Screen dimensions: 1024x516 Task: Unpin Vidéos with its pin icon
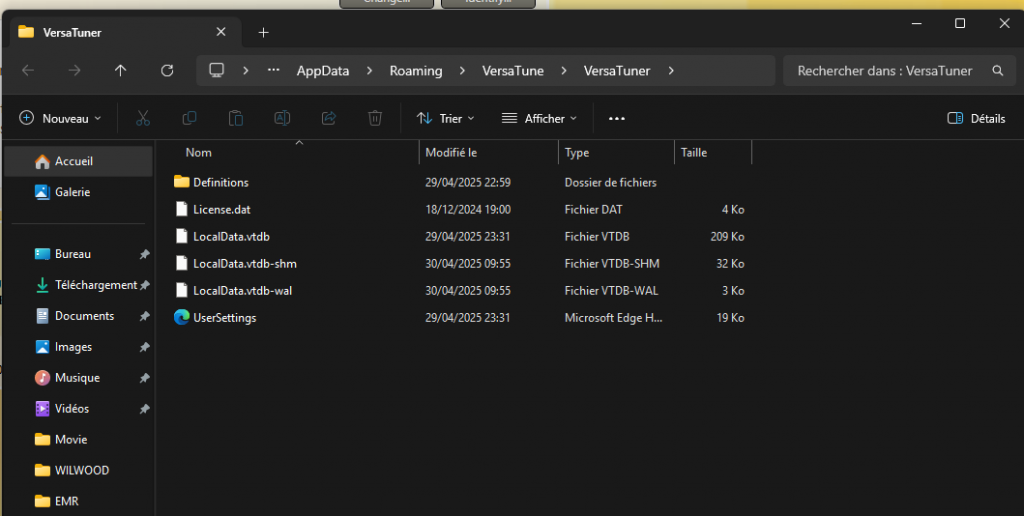[x=144, y=409]
